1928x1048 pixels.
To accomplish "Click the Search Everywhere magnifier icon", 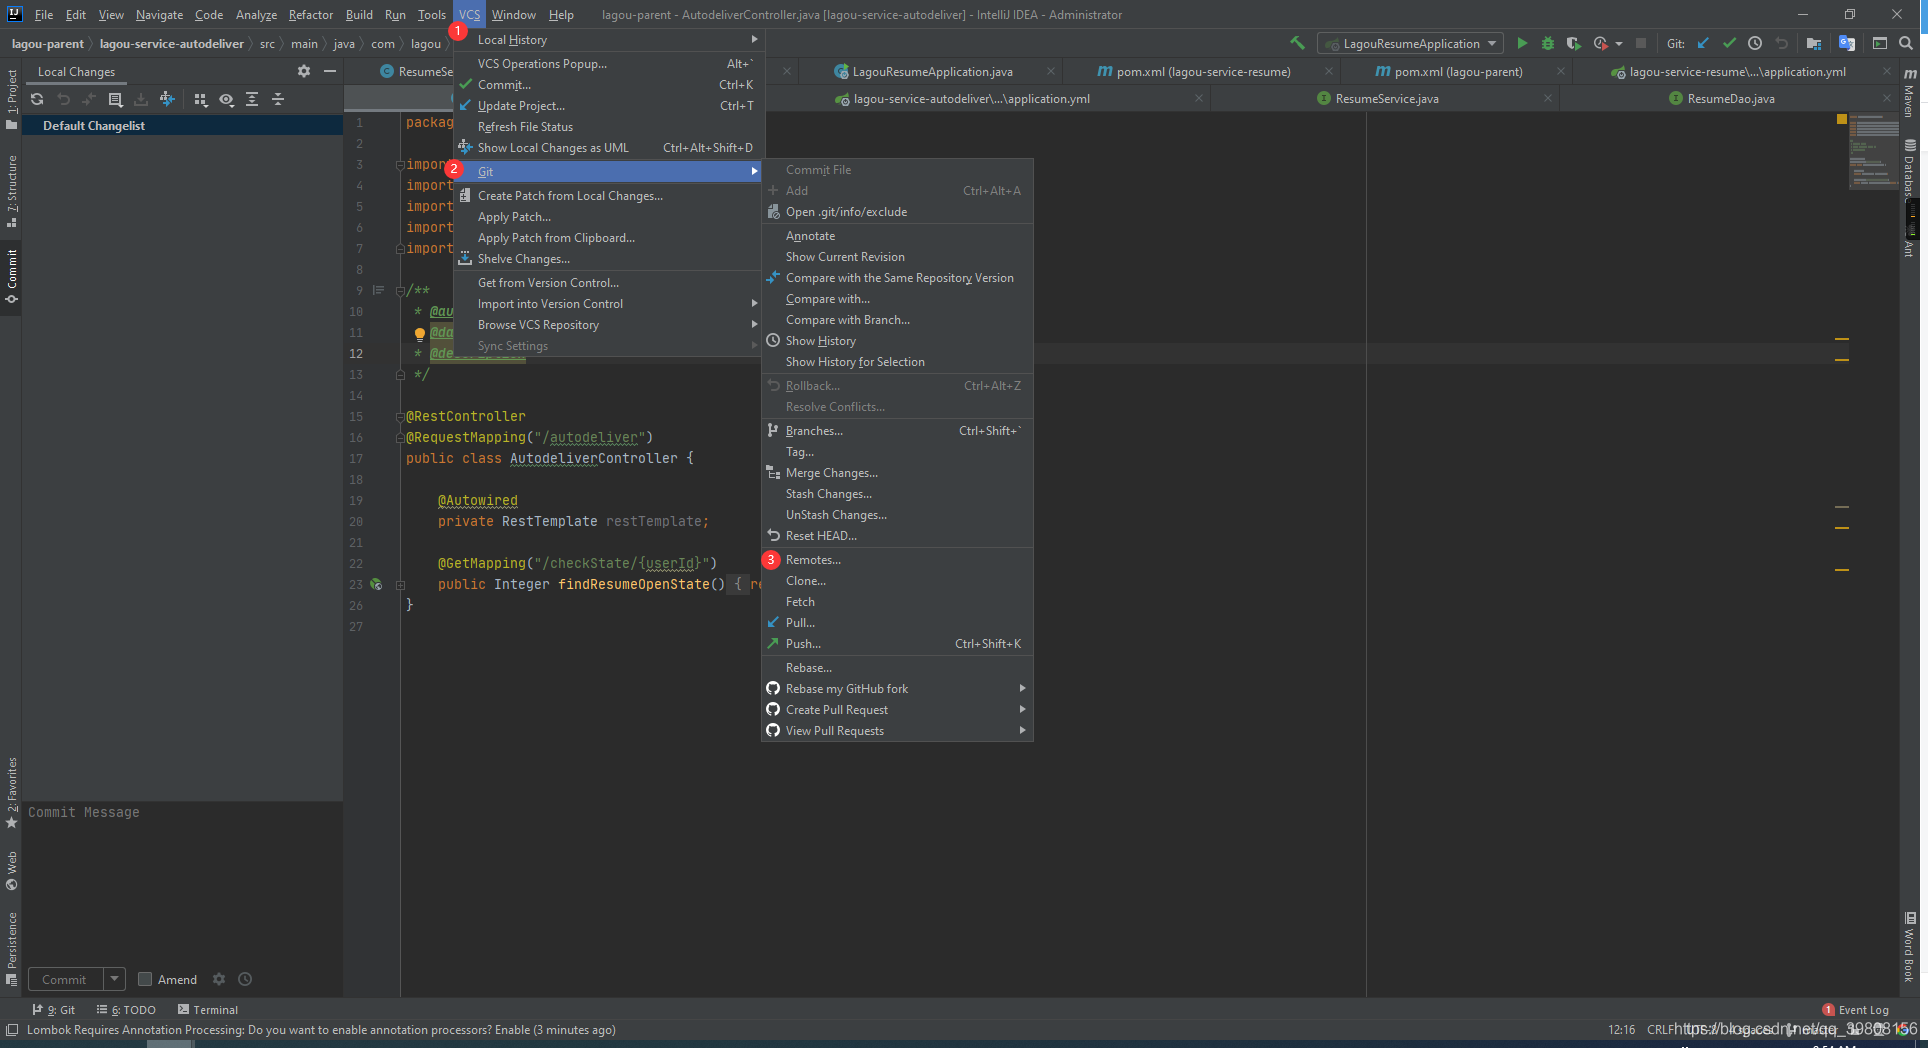I will coord(1906,43).
